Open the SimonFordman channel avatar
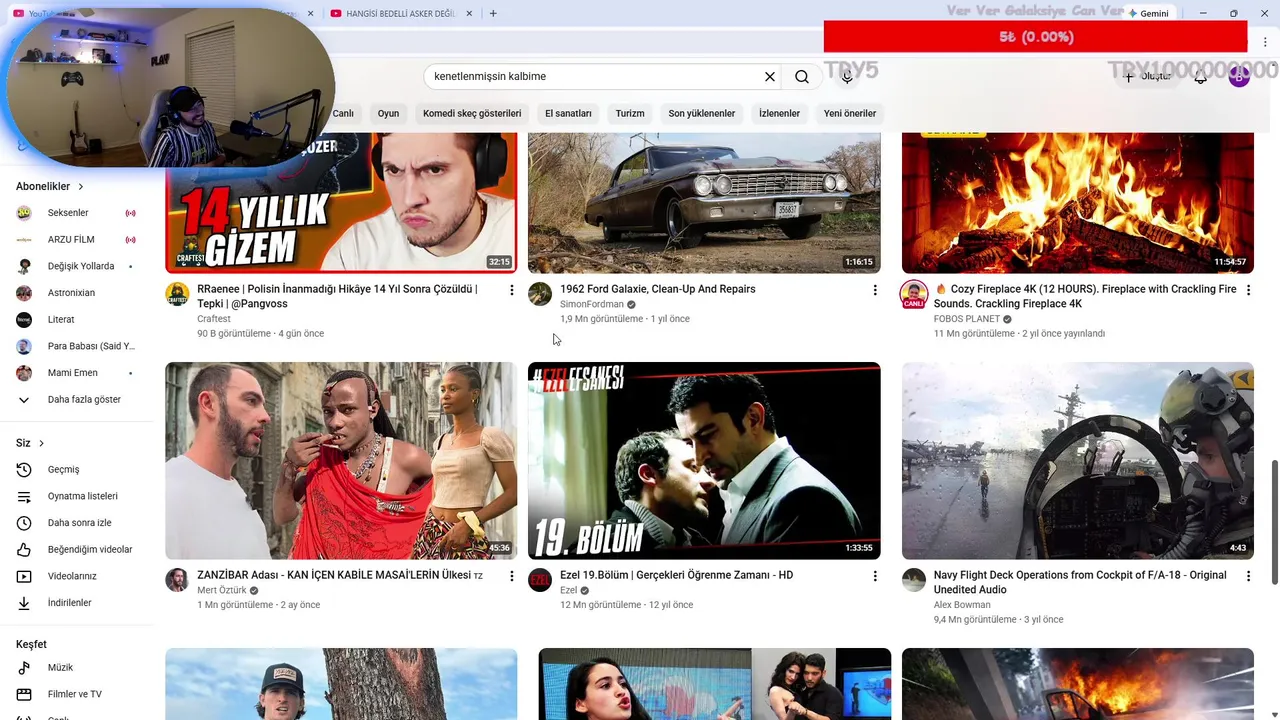The image size is (1280, 720). point(540,294)
